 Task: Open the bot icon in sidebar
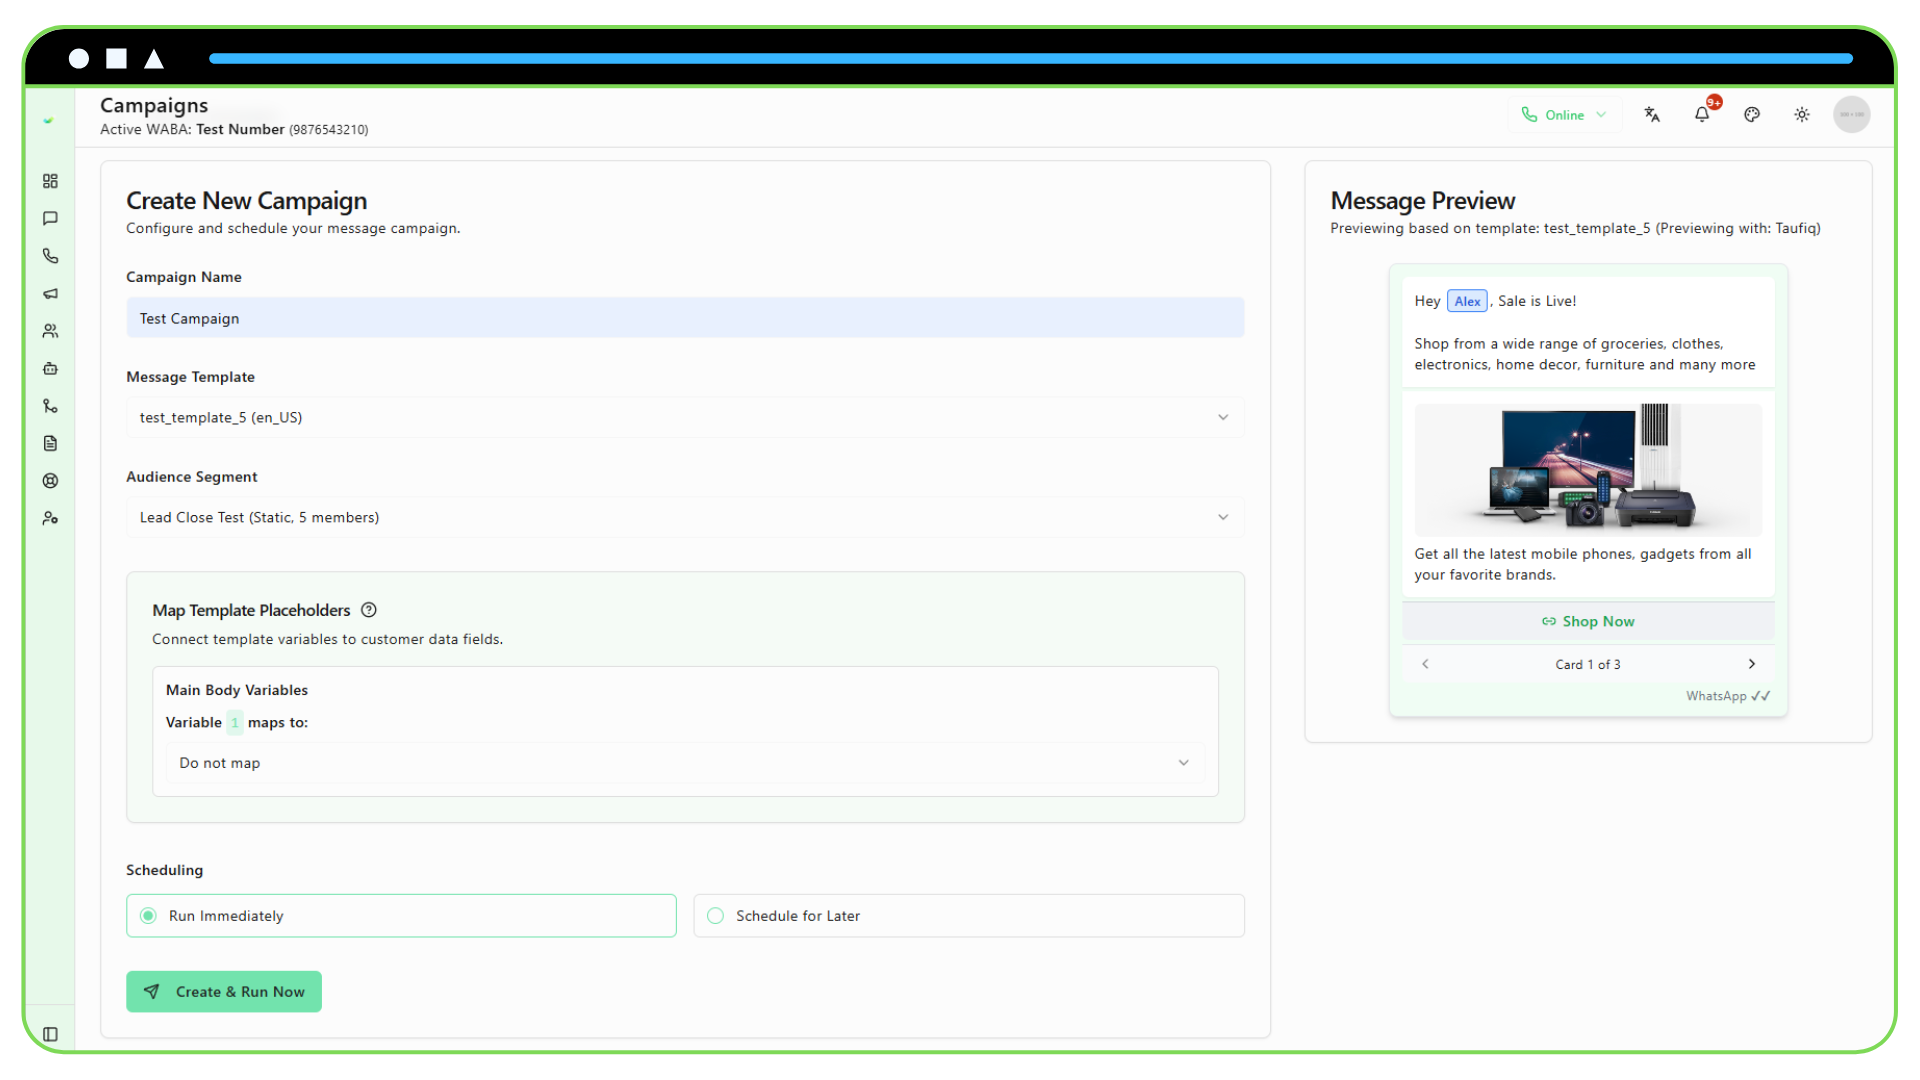(x=50, y=368)
